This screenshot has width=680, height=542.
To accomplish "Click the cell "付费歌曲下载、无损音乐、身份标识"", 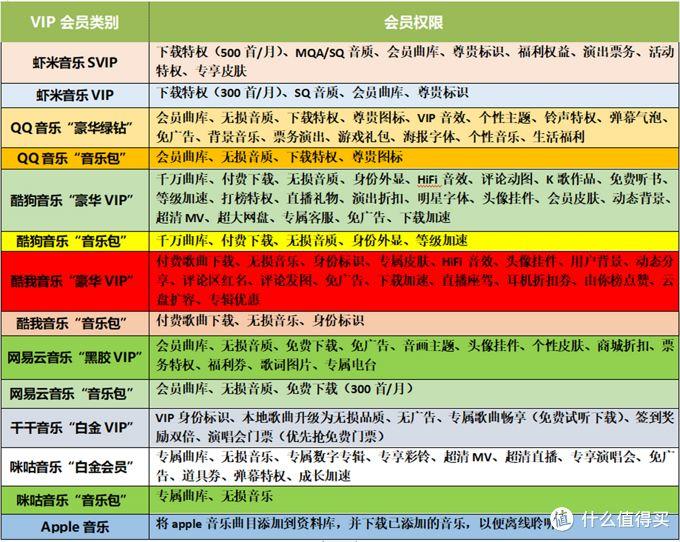I will (x=414, y=323).
